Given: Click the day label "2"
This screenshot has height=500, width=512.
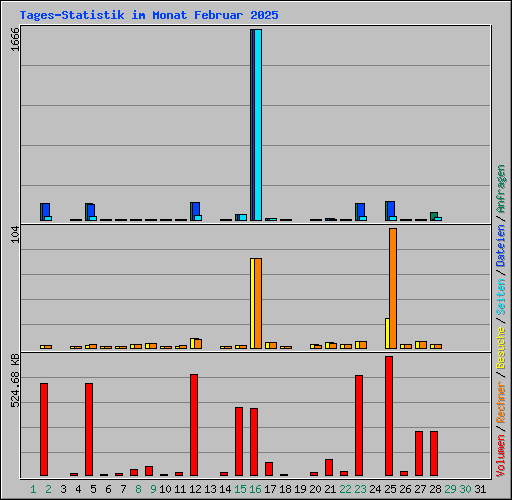Looking at the screenshot, I should coord(48,489).
